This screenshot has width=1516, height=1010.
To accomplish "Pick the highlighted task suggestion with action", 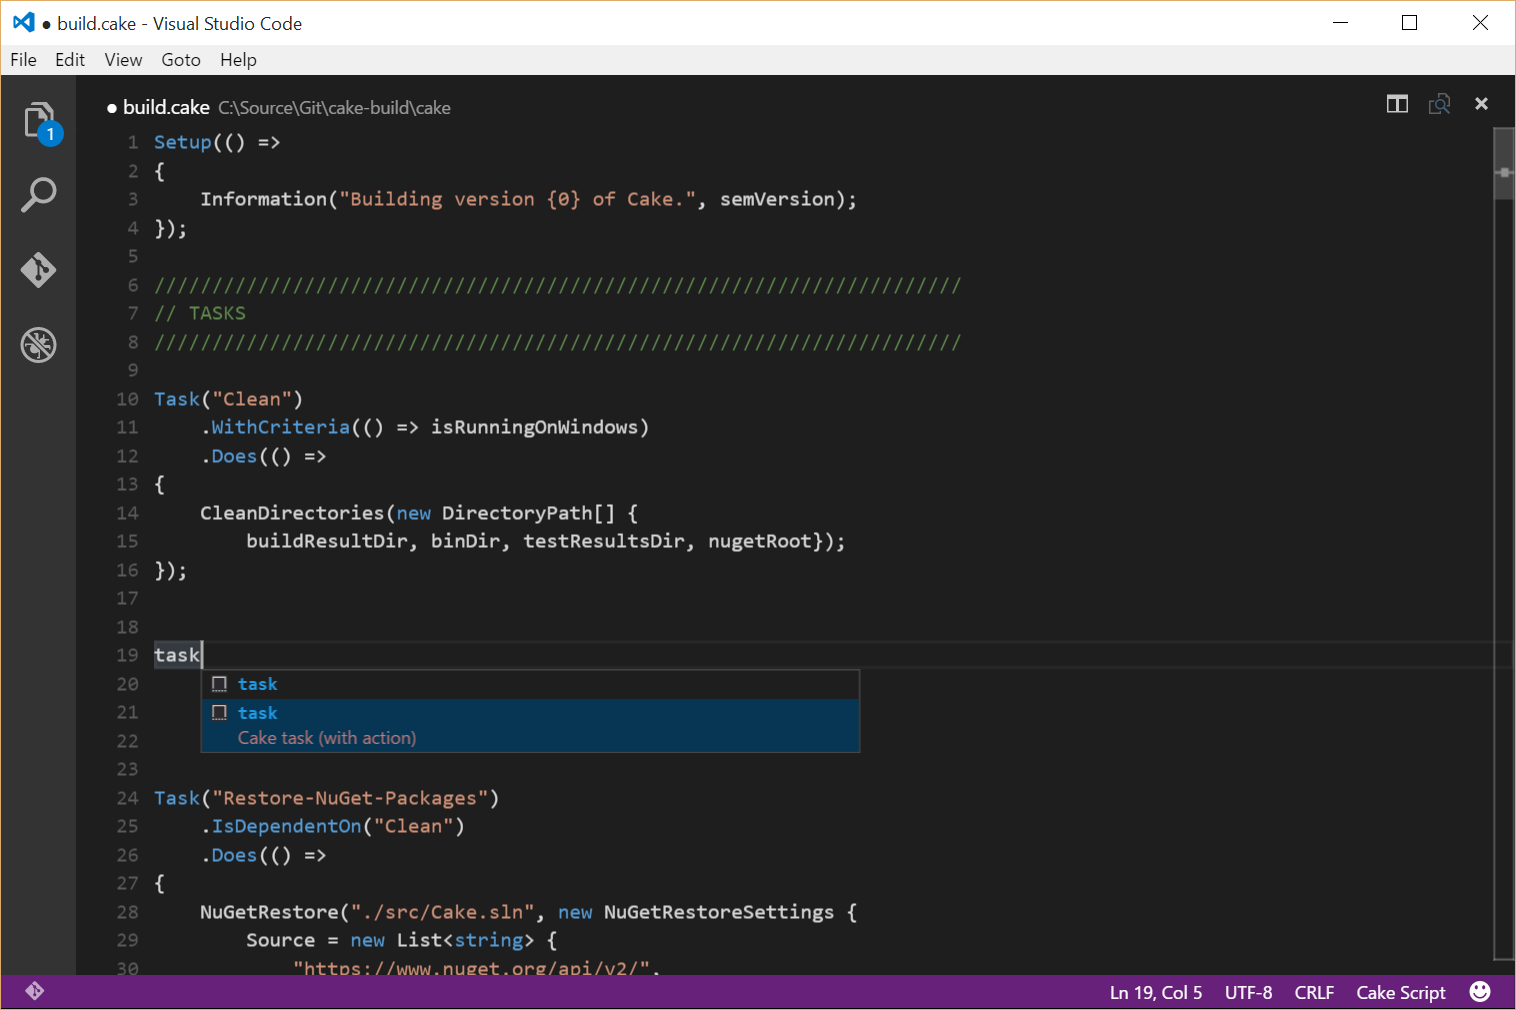I will 531,725.
